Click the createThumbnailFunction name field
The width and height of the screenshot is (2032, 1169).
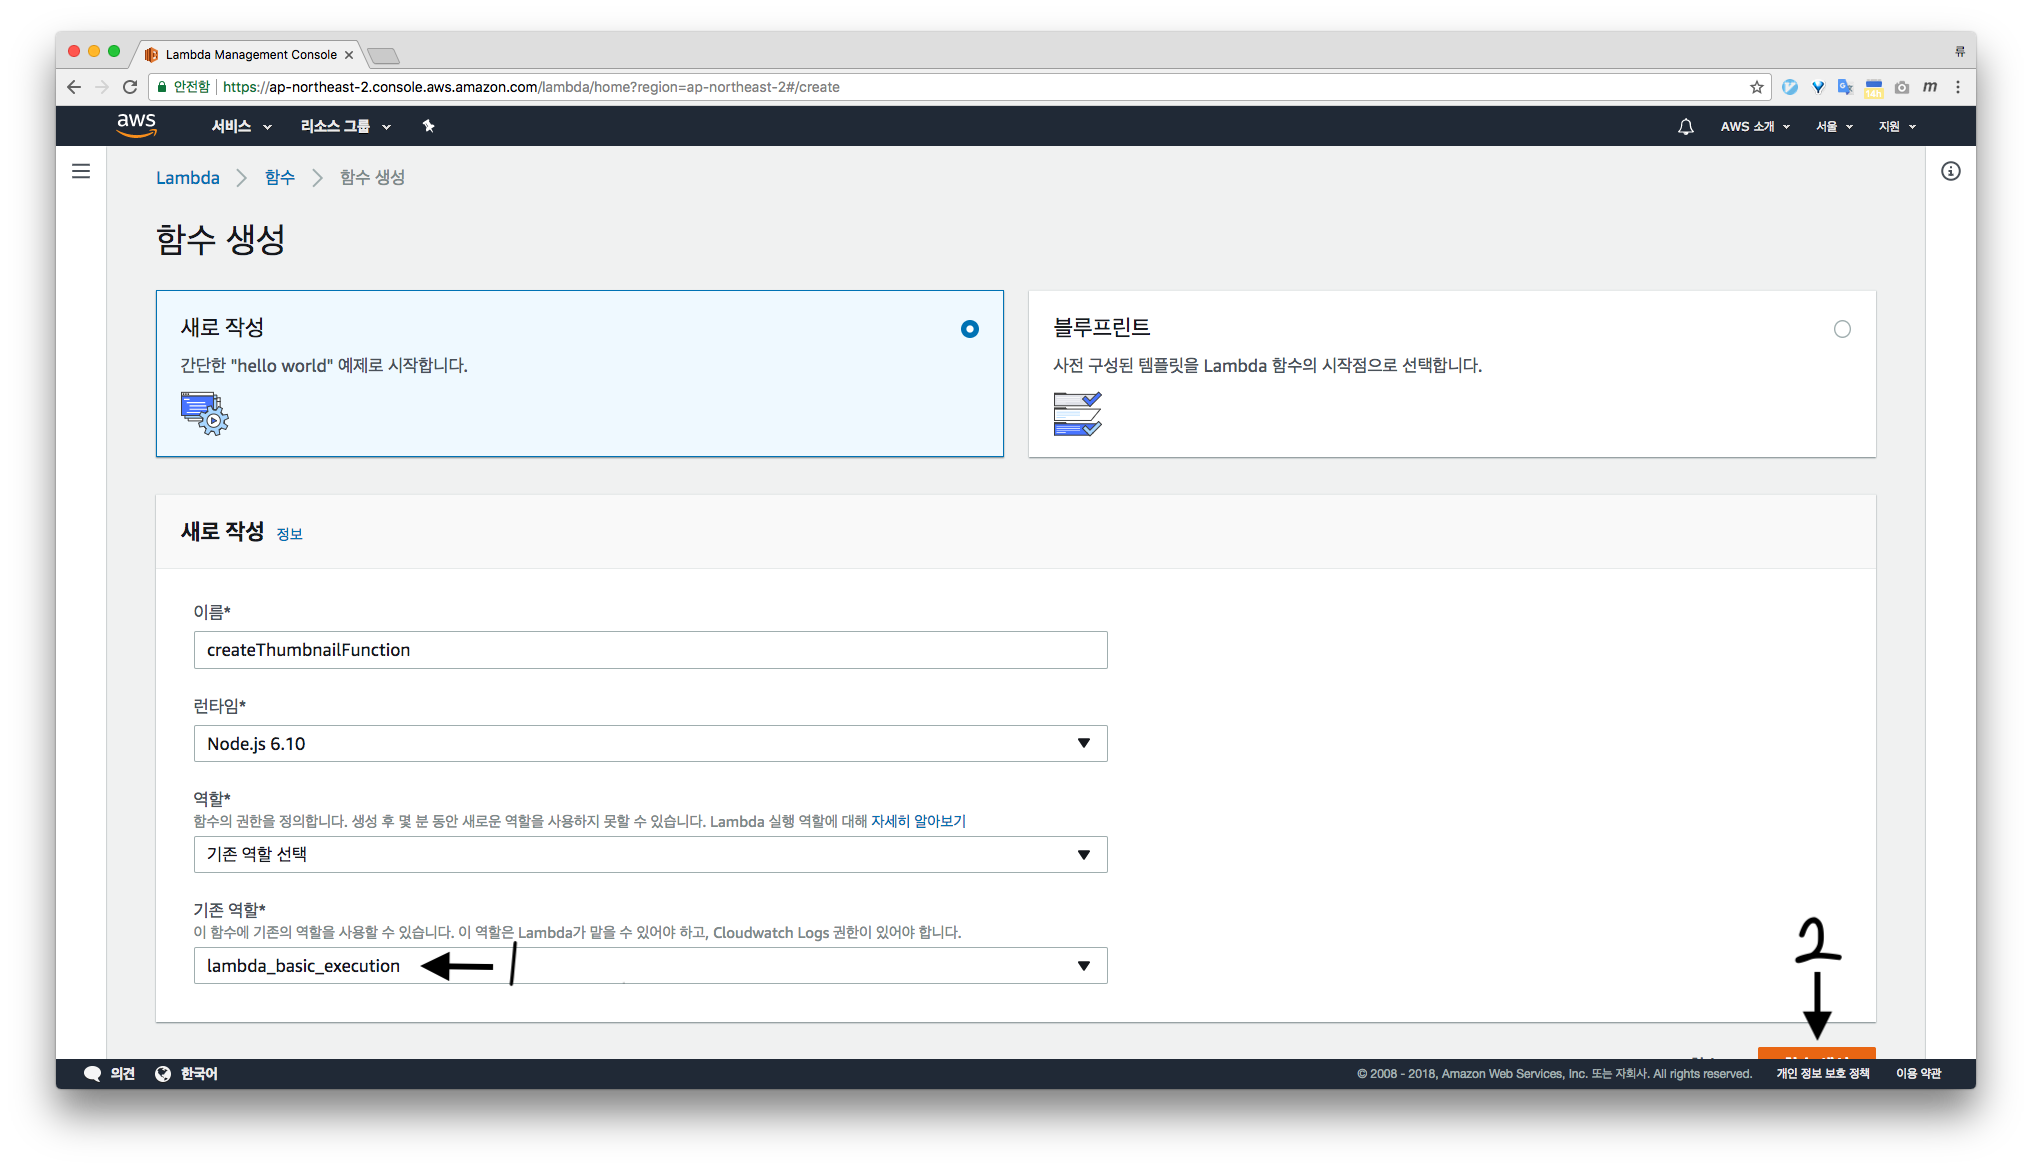650,650
